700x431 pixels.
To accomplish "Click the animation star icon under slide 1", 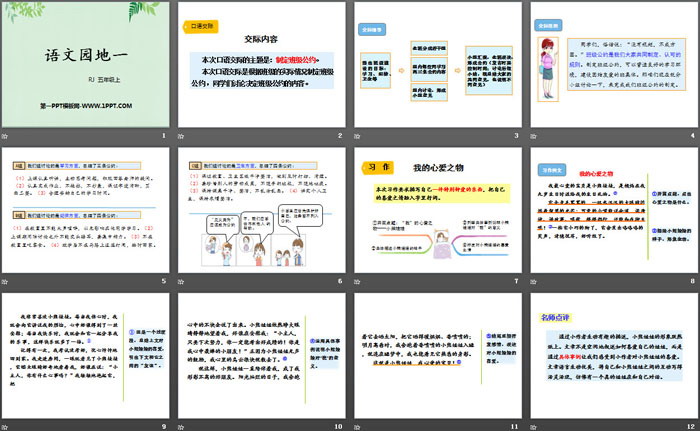I will tap(5, 136).
